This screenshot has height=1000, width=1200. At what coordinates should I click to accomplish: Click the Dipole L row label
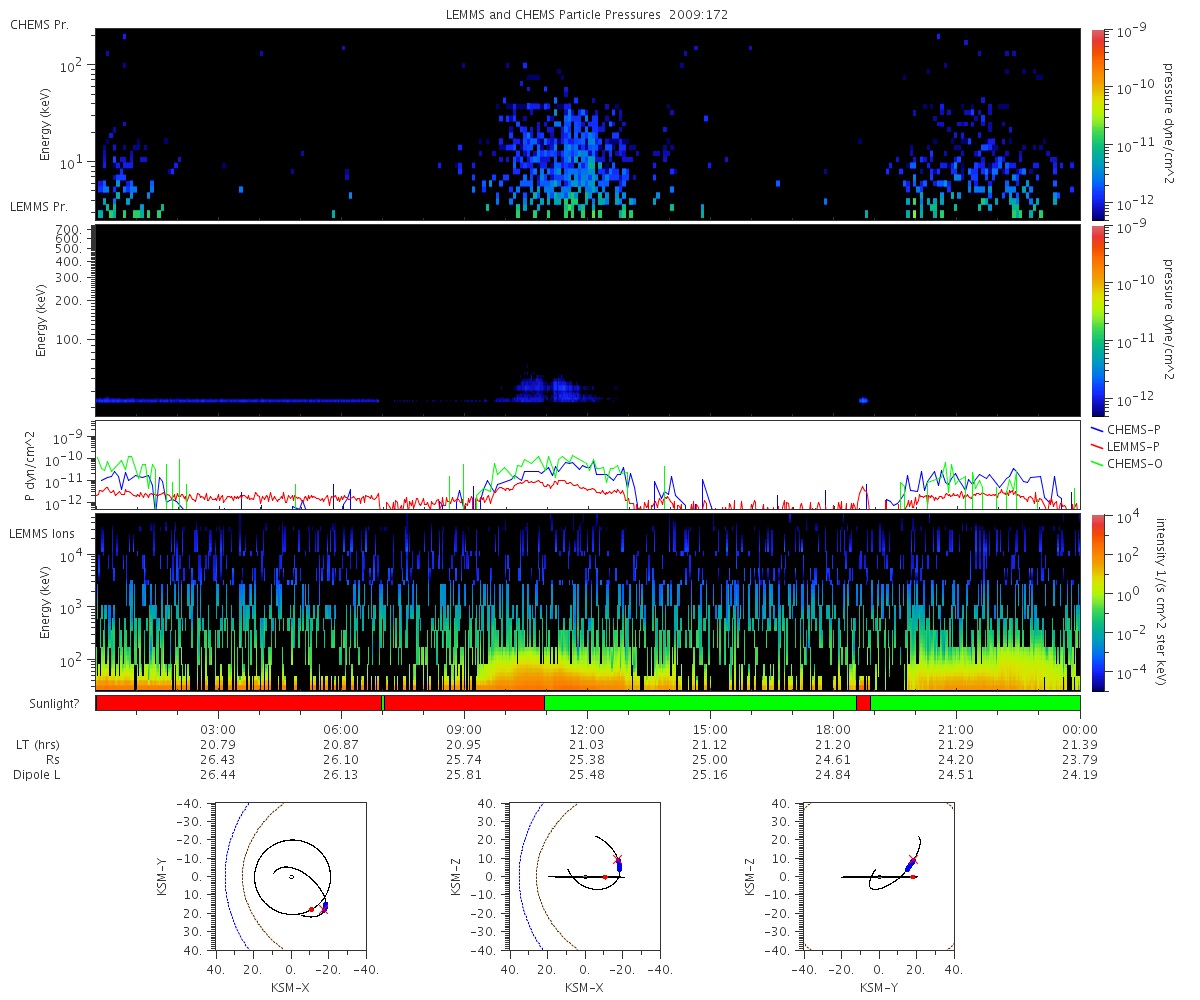coord(36,775)
